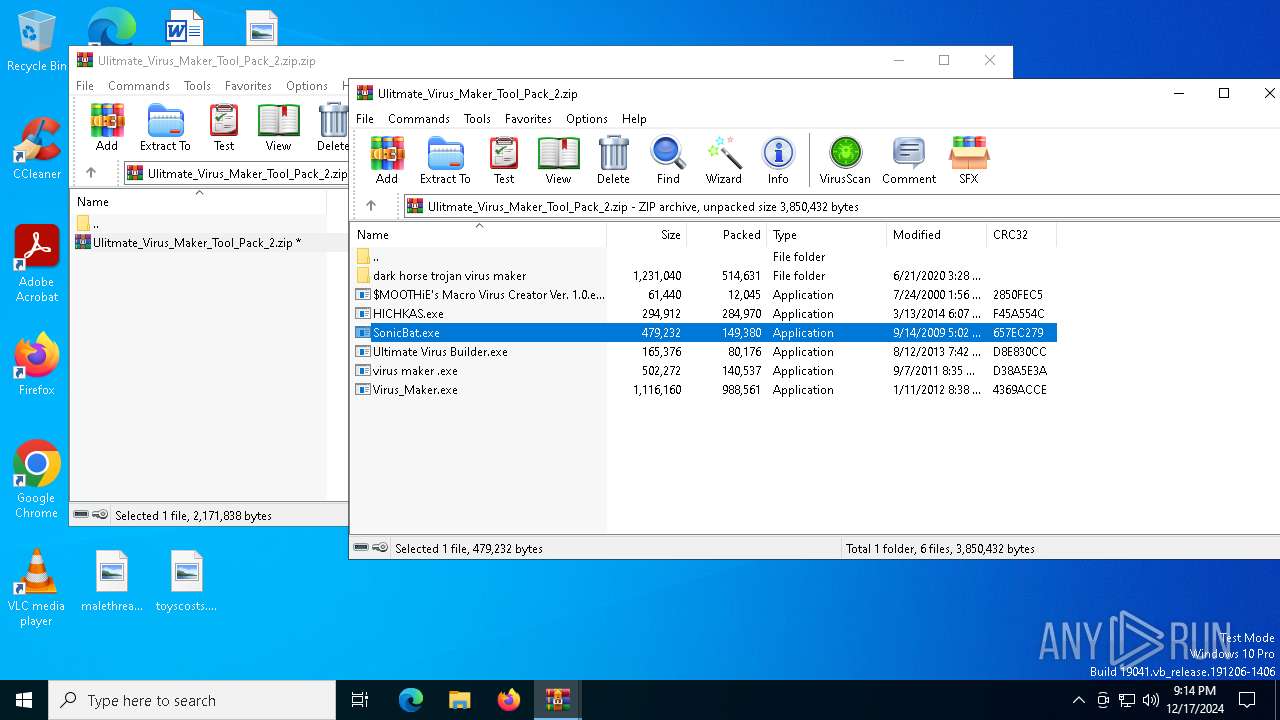1280x720 pixels.
Task: Click Test icon in front WinRAR toolbar
Action: pos(504,160)
